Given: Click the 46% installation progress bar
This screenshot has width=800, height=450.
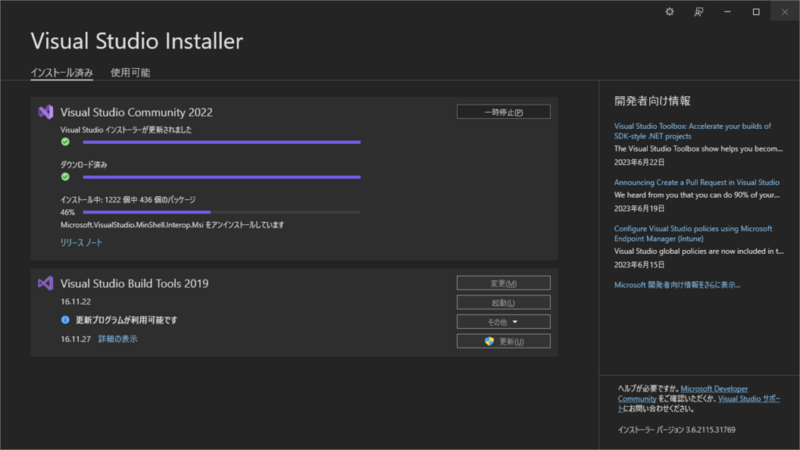Looking at the screenshot, I should pos(221,212).
